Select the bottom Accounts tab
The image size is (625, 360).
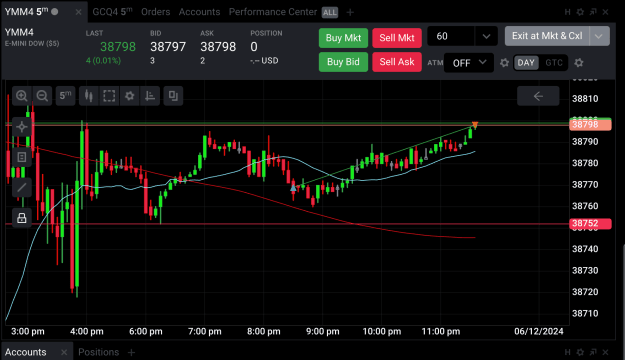[x=26, y=352]
